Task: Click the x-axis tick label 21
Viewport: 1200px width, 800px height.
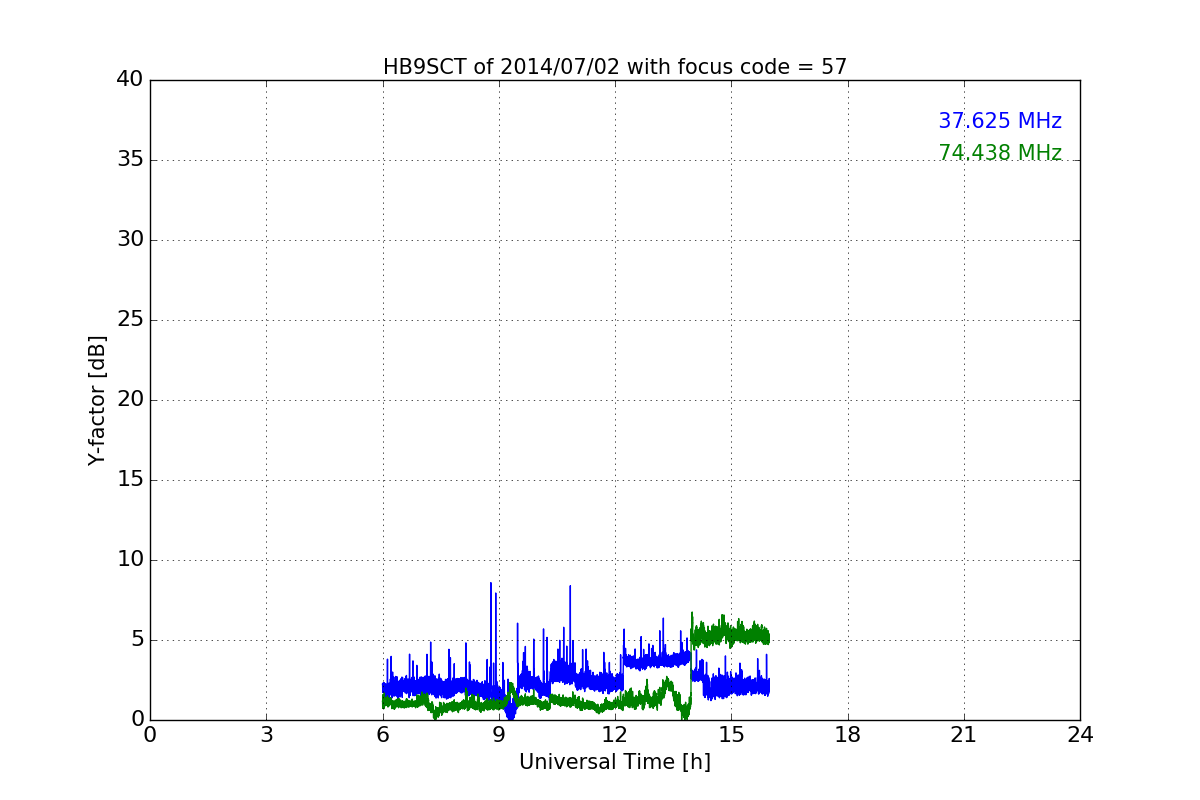Action: tap(964, 734)
